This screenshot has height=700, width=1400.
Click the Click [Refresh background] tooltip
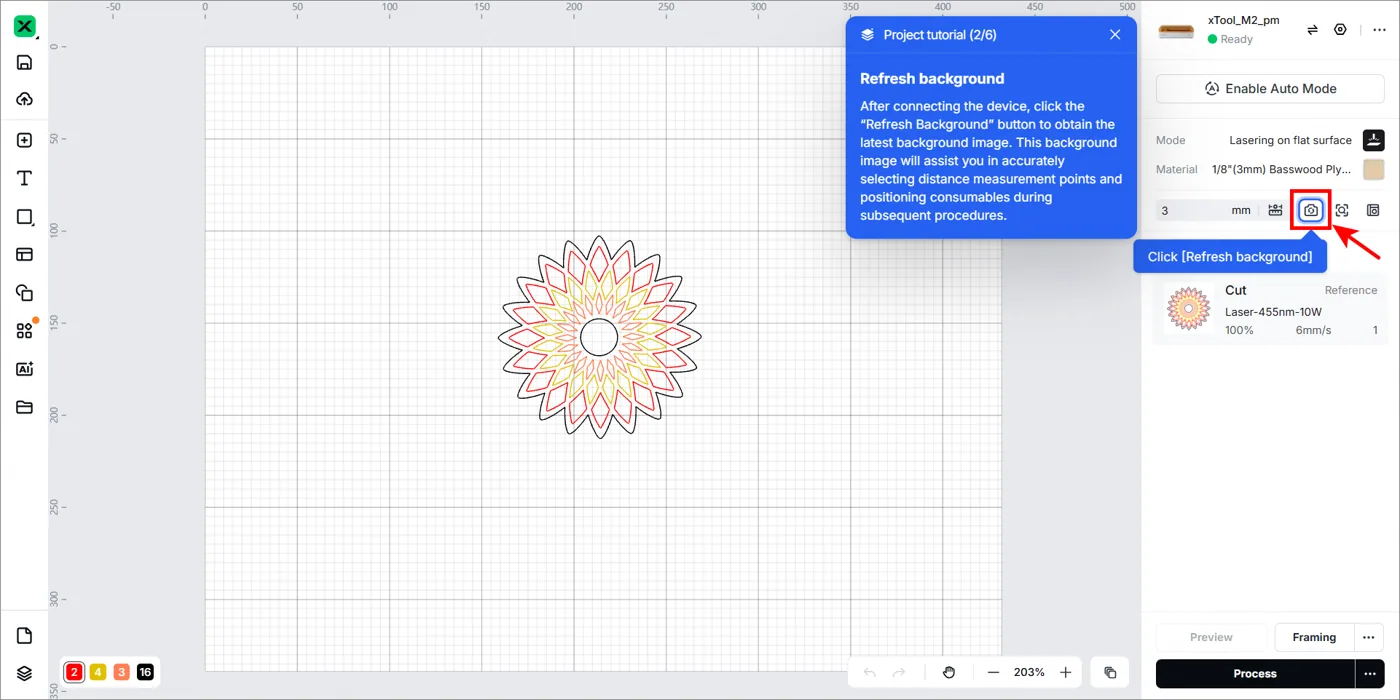click(x=1230, y=257)
